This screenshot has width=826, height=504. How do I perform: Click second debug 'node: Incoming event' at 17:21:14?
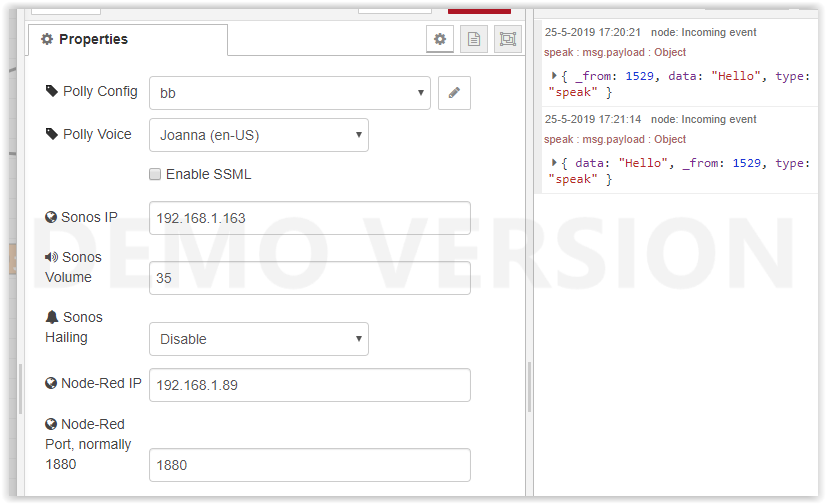click(x=703, y=120)
